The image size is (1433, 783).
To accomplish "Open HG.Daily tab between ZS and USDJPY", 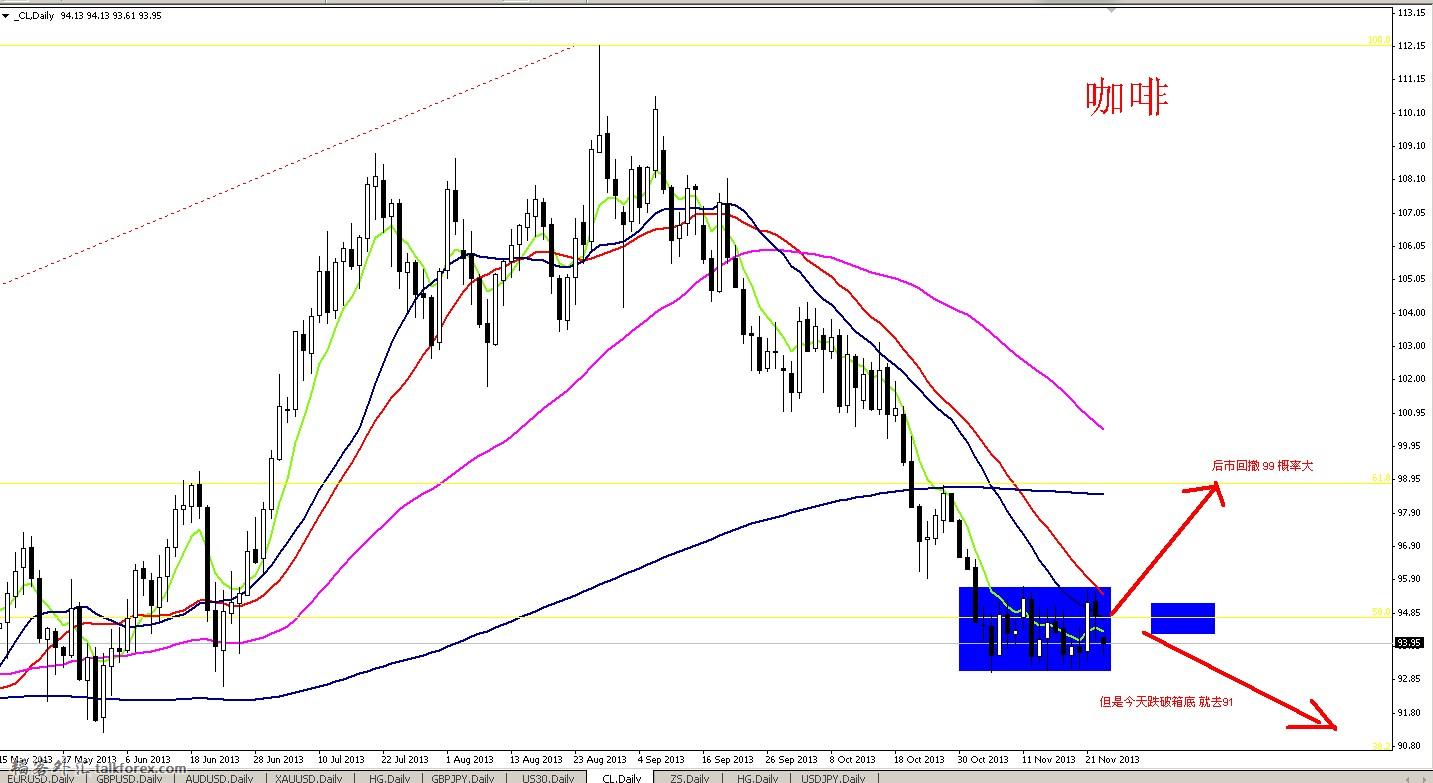I will (x=756, y=778).
